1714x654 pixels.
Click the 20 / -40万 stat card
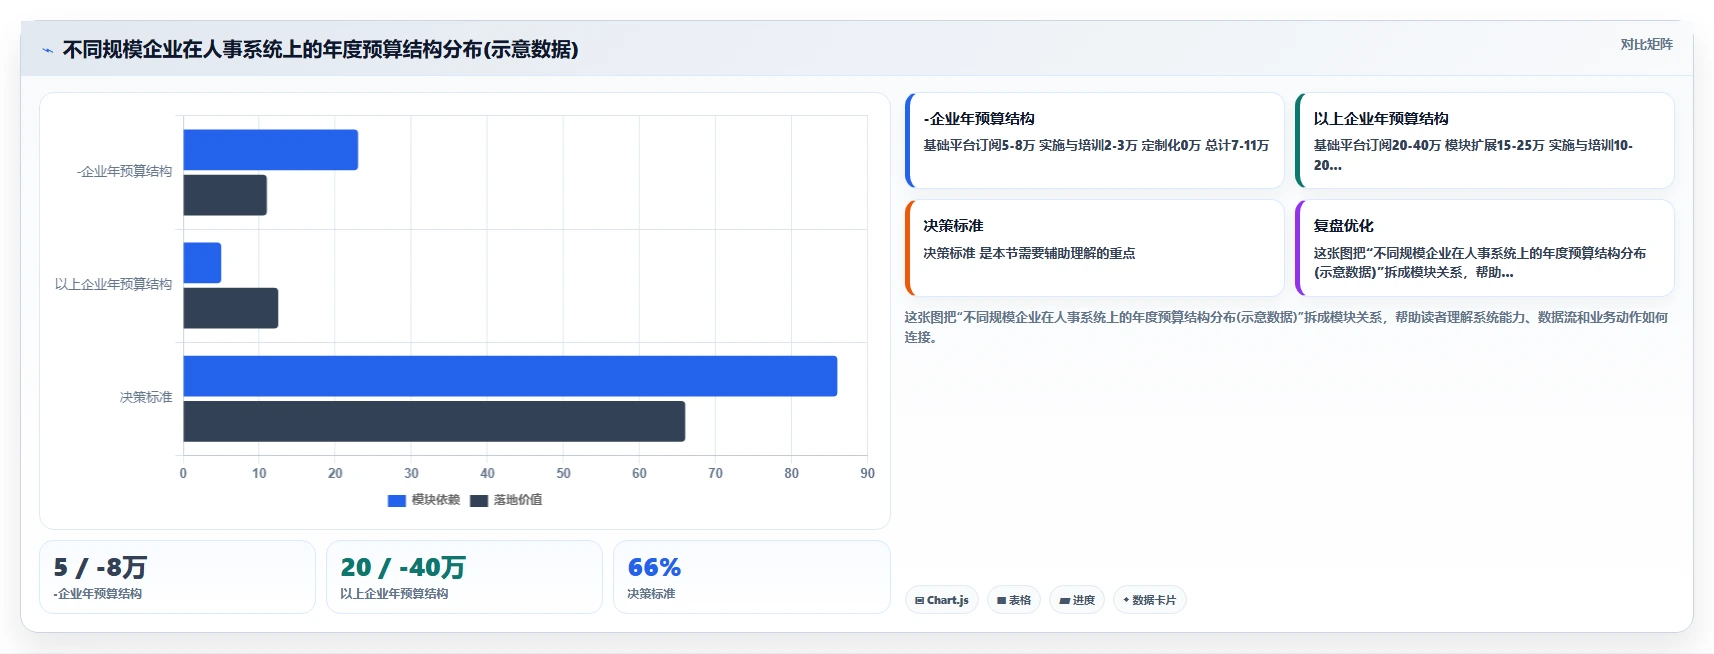tap(464, 577)
